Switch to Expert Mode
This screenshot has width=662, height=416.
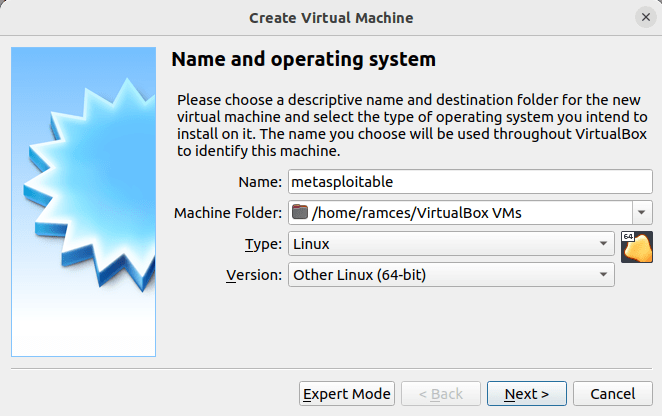(x=347, y=394)
